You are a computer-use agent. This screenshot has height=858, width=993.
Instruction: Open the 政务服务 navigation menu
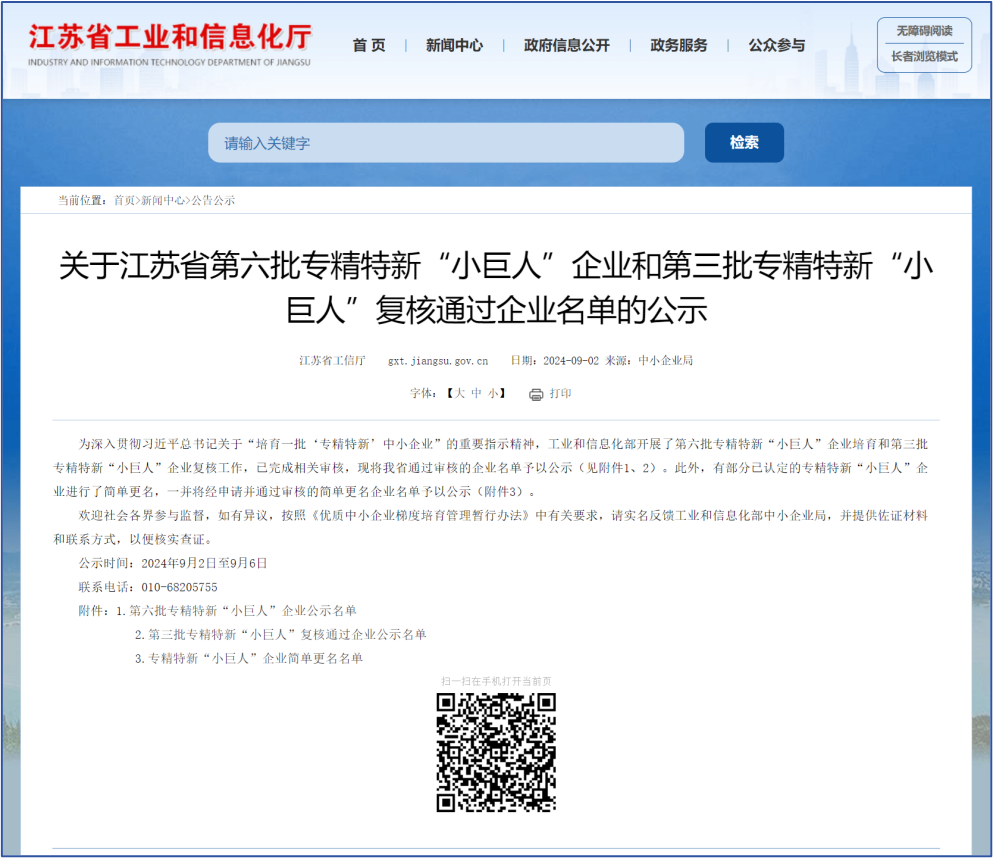pos(678,45)
